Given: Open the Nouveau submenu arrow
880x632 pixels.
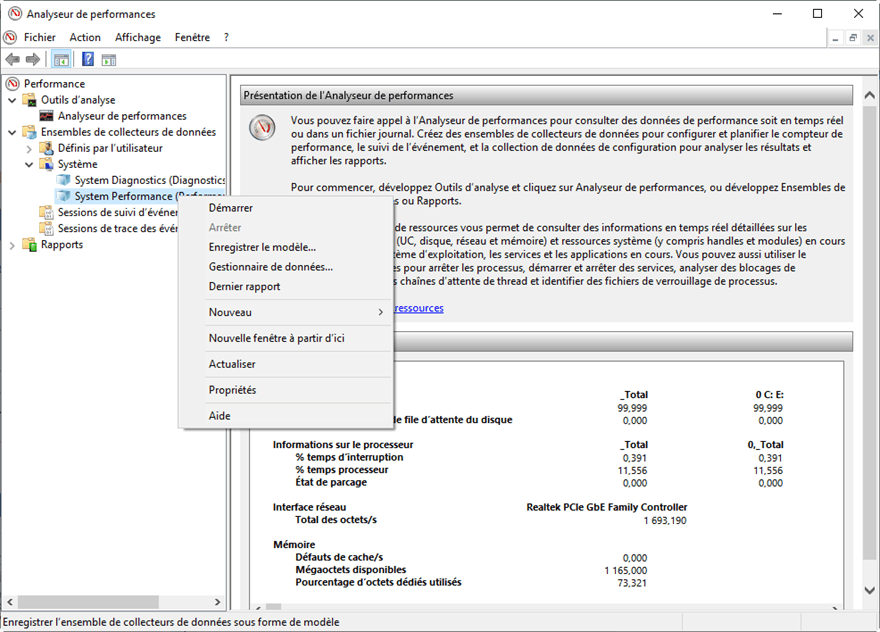Looking at the screenshot, I should [381, 312].
